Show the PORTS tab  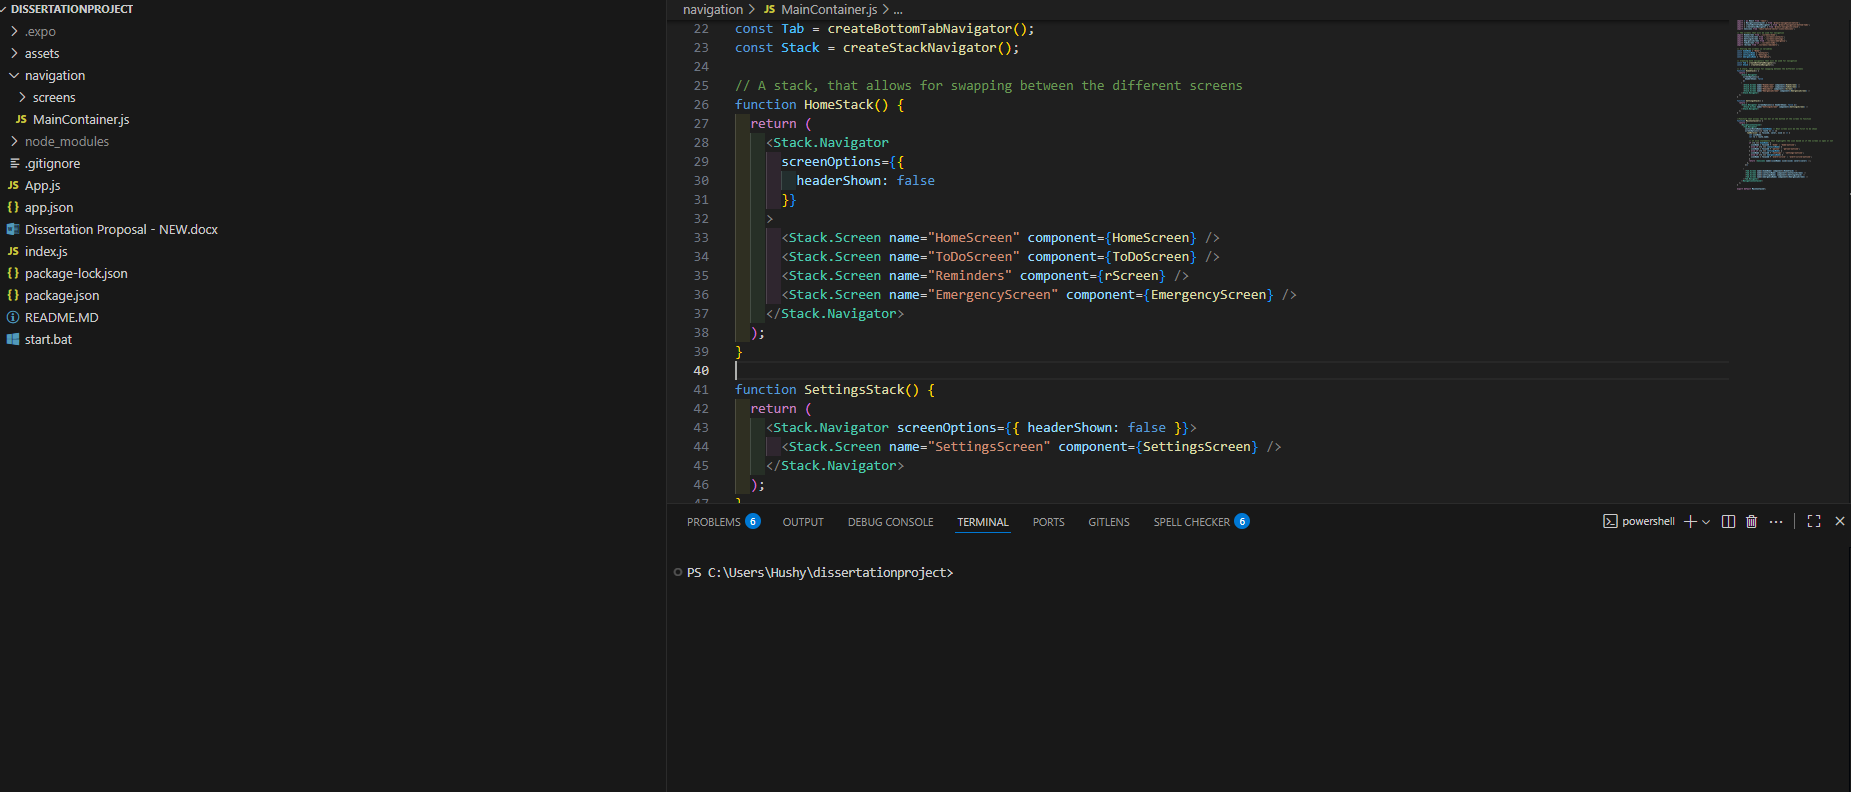[x=1048, y=522]
